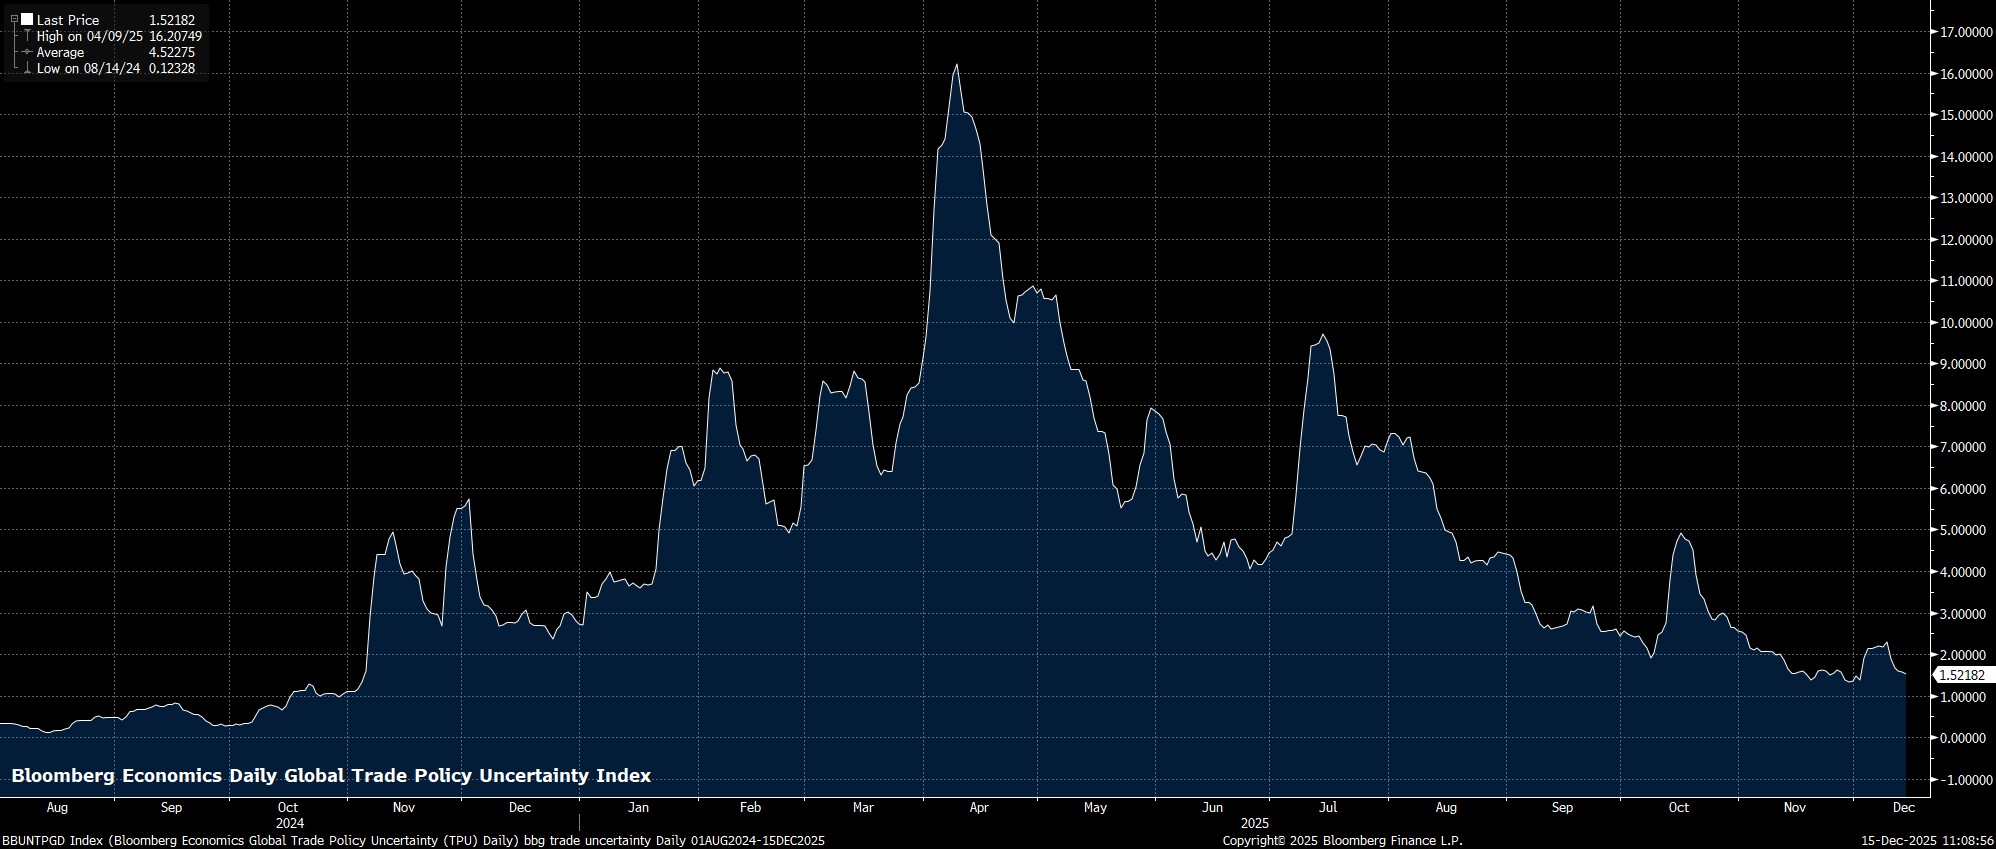Screen dimensions: 1996x849
Task: Click the 2025 year label on axis
Action: click(x=1254, y=823)
